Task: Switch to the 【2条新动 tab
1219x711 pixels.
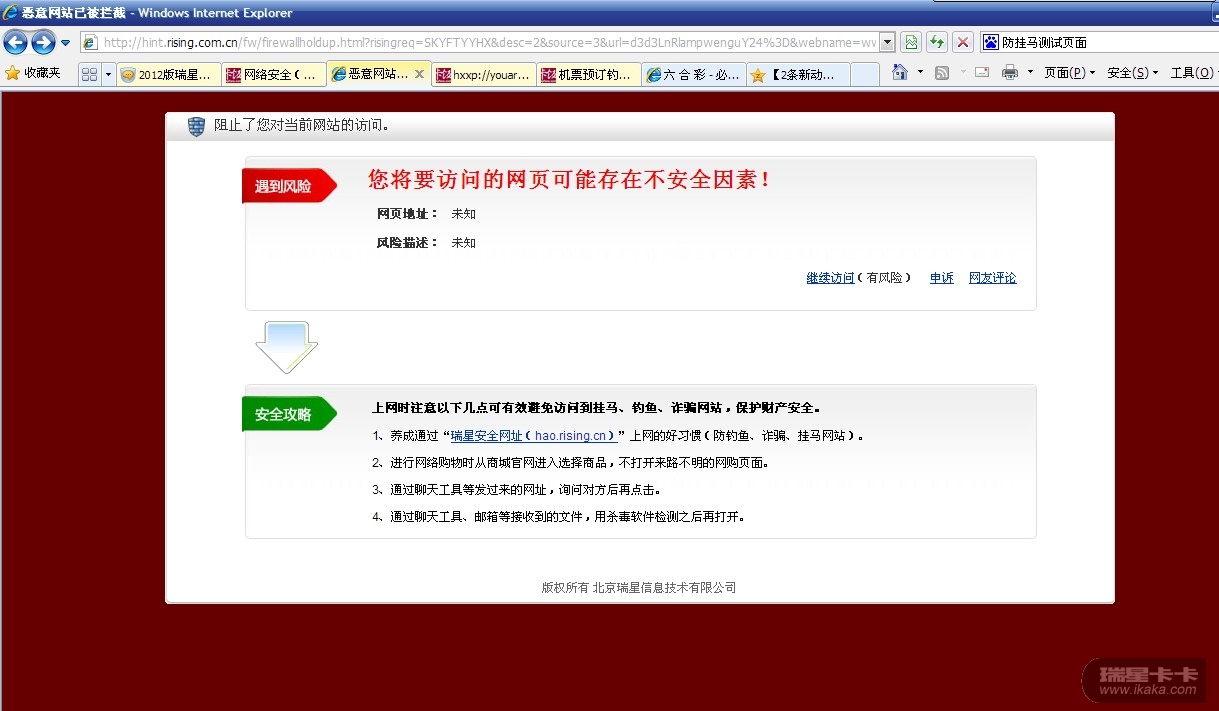Action: coord(798,74)
